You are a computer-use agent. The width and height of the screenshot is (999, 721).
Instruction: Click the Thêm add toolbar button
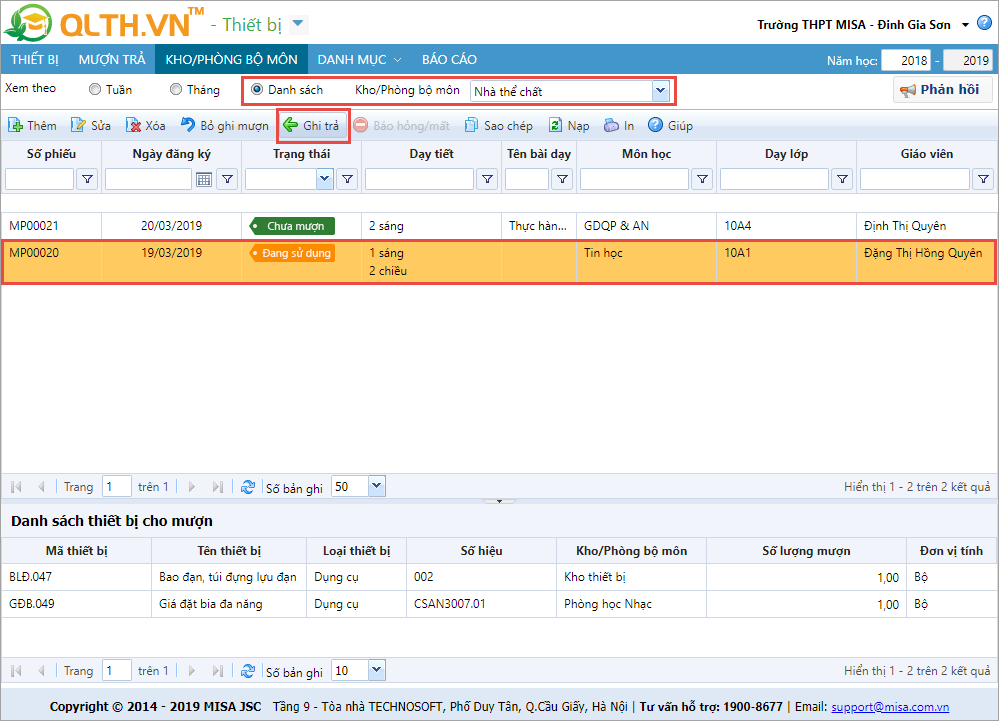32,125
